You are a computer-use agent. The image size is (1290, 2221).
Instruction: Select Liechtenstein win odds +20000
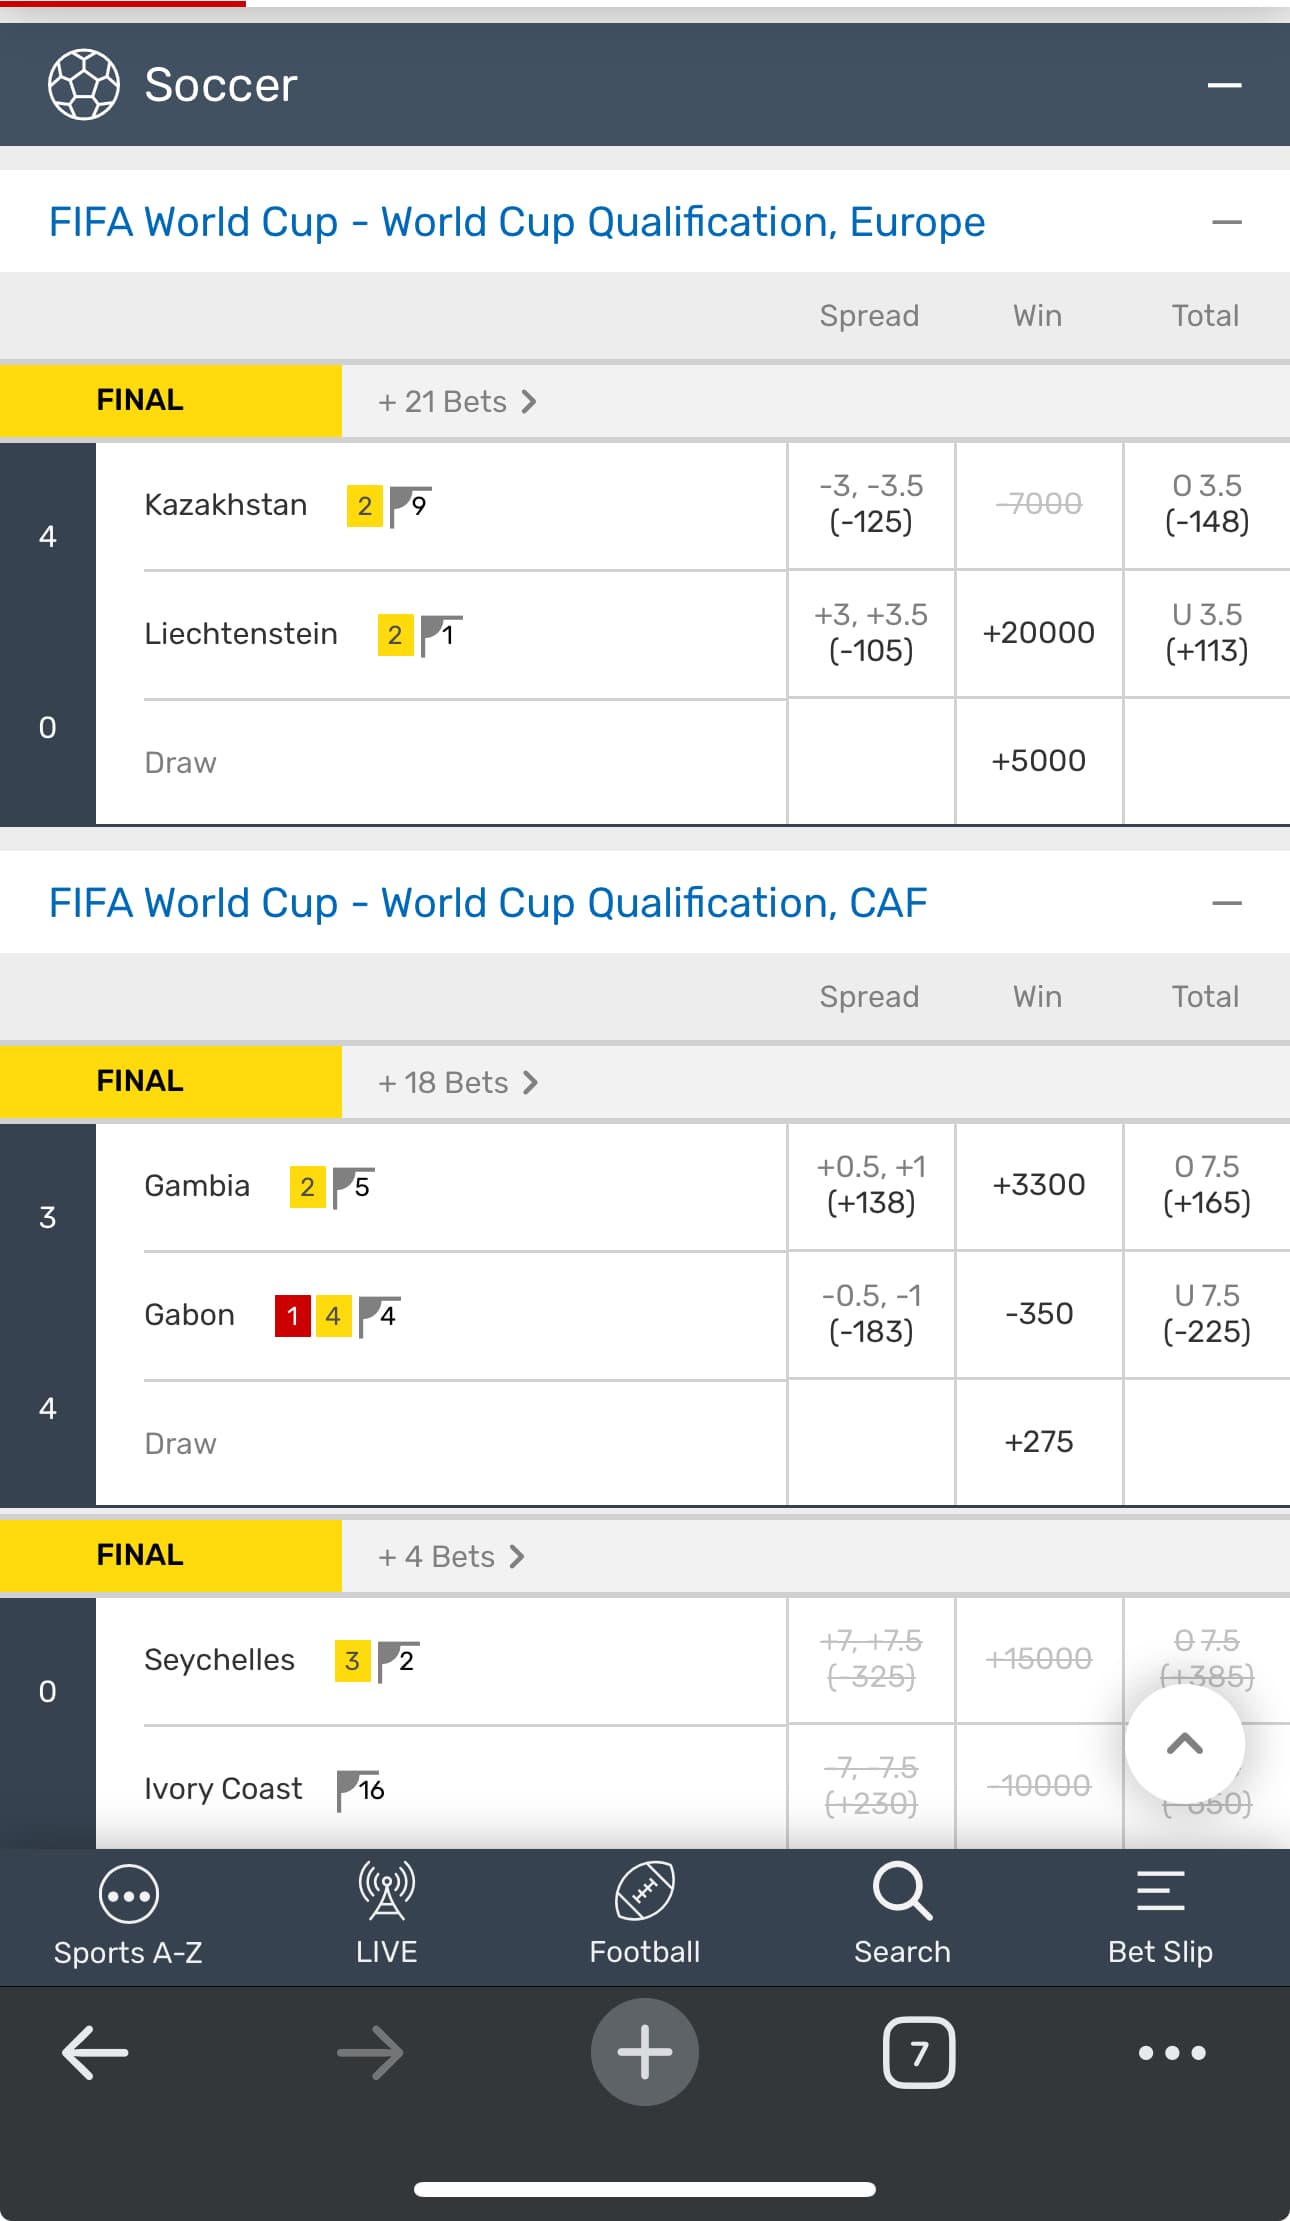point(1038,633)
